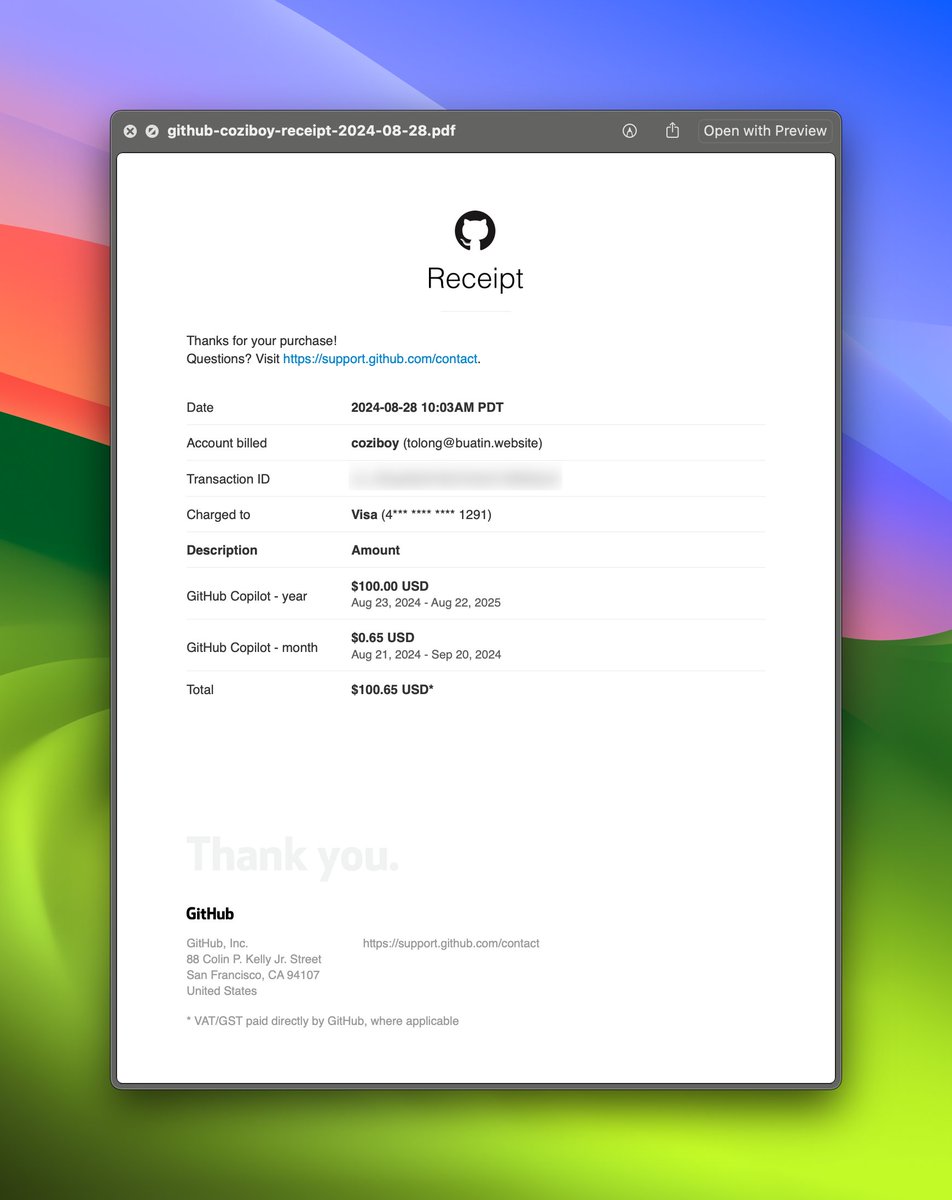
Task: Open the Share icon menu
Action: coord(673,130)
